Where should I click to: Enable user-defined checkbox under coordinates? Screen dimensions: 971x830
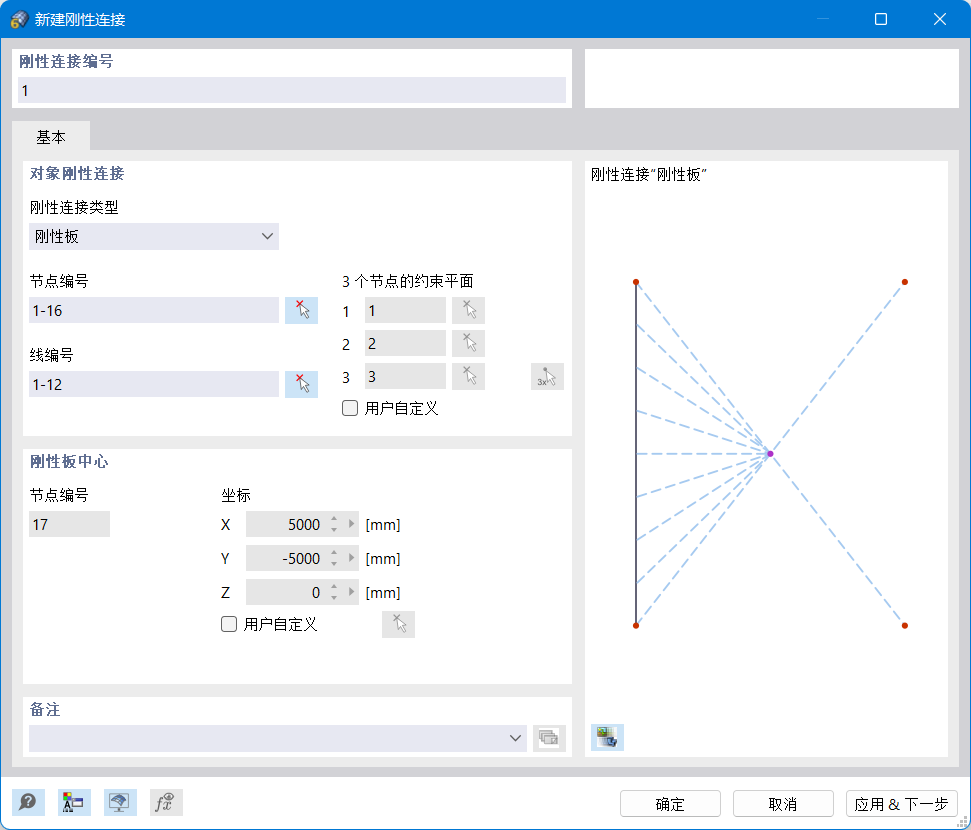point(229,624)
